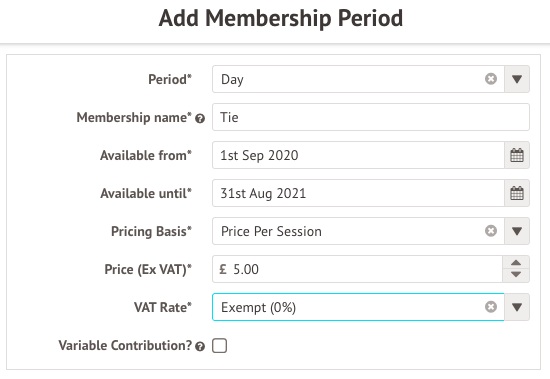The image size is (550, 379).
Task: Click the Price (Ex VAT) input
Action: pyautogui.click(x=357, y=269)
